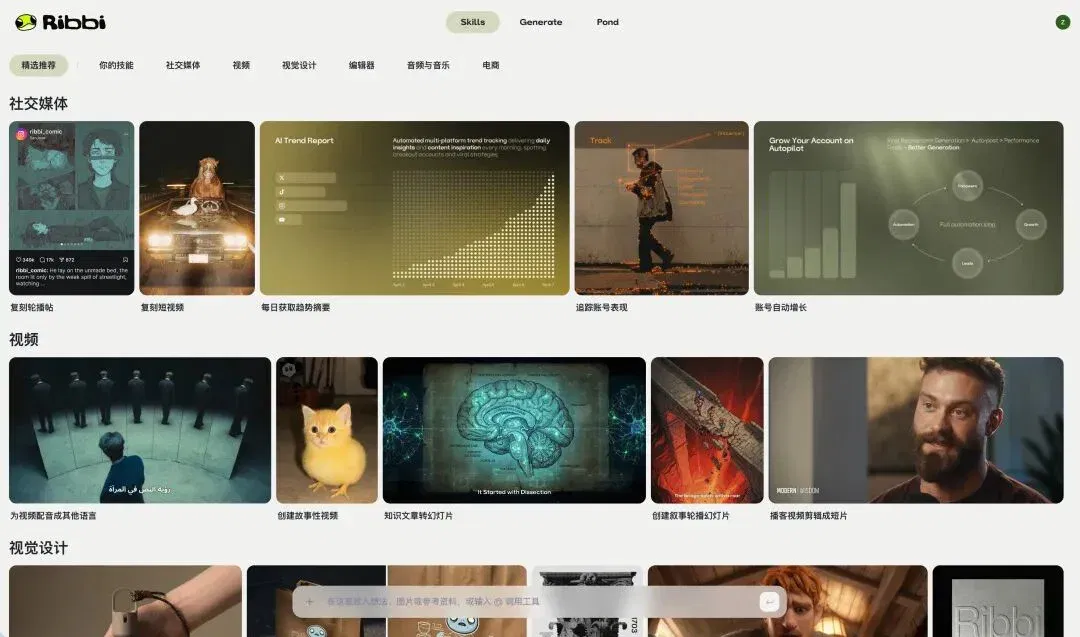The width and height of the screenshot is (1080, 637).
Task: Select the 视频 category filter
Action: click(x=241, y=65)
